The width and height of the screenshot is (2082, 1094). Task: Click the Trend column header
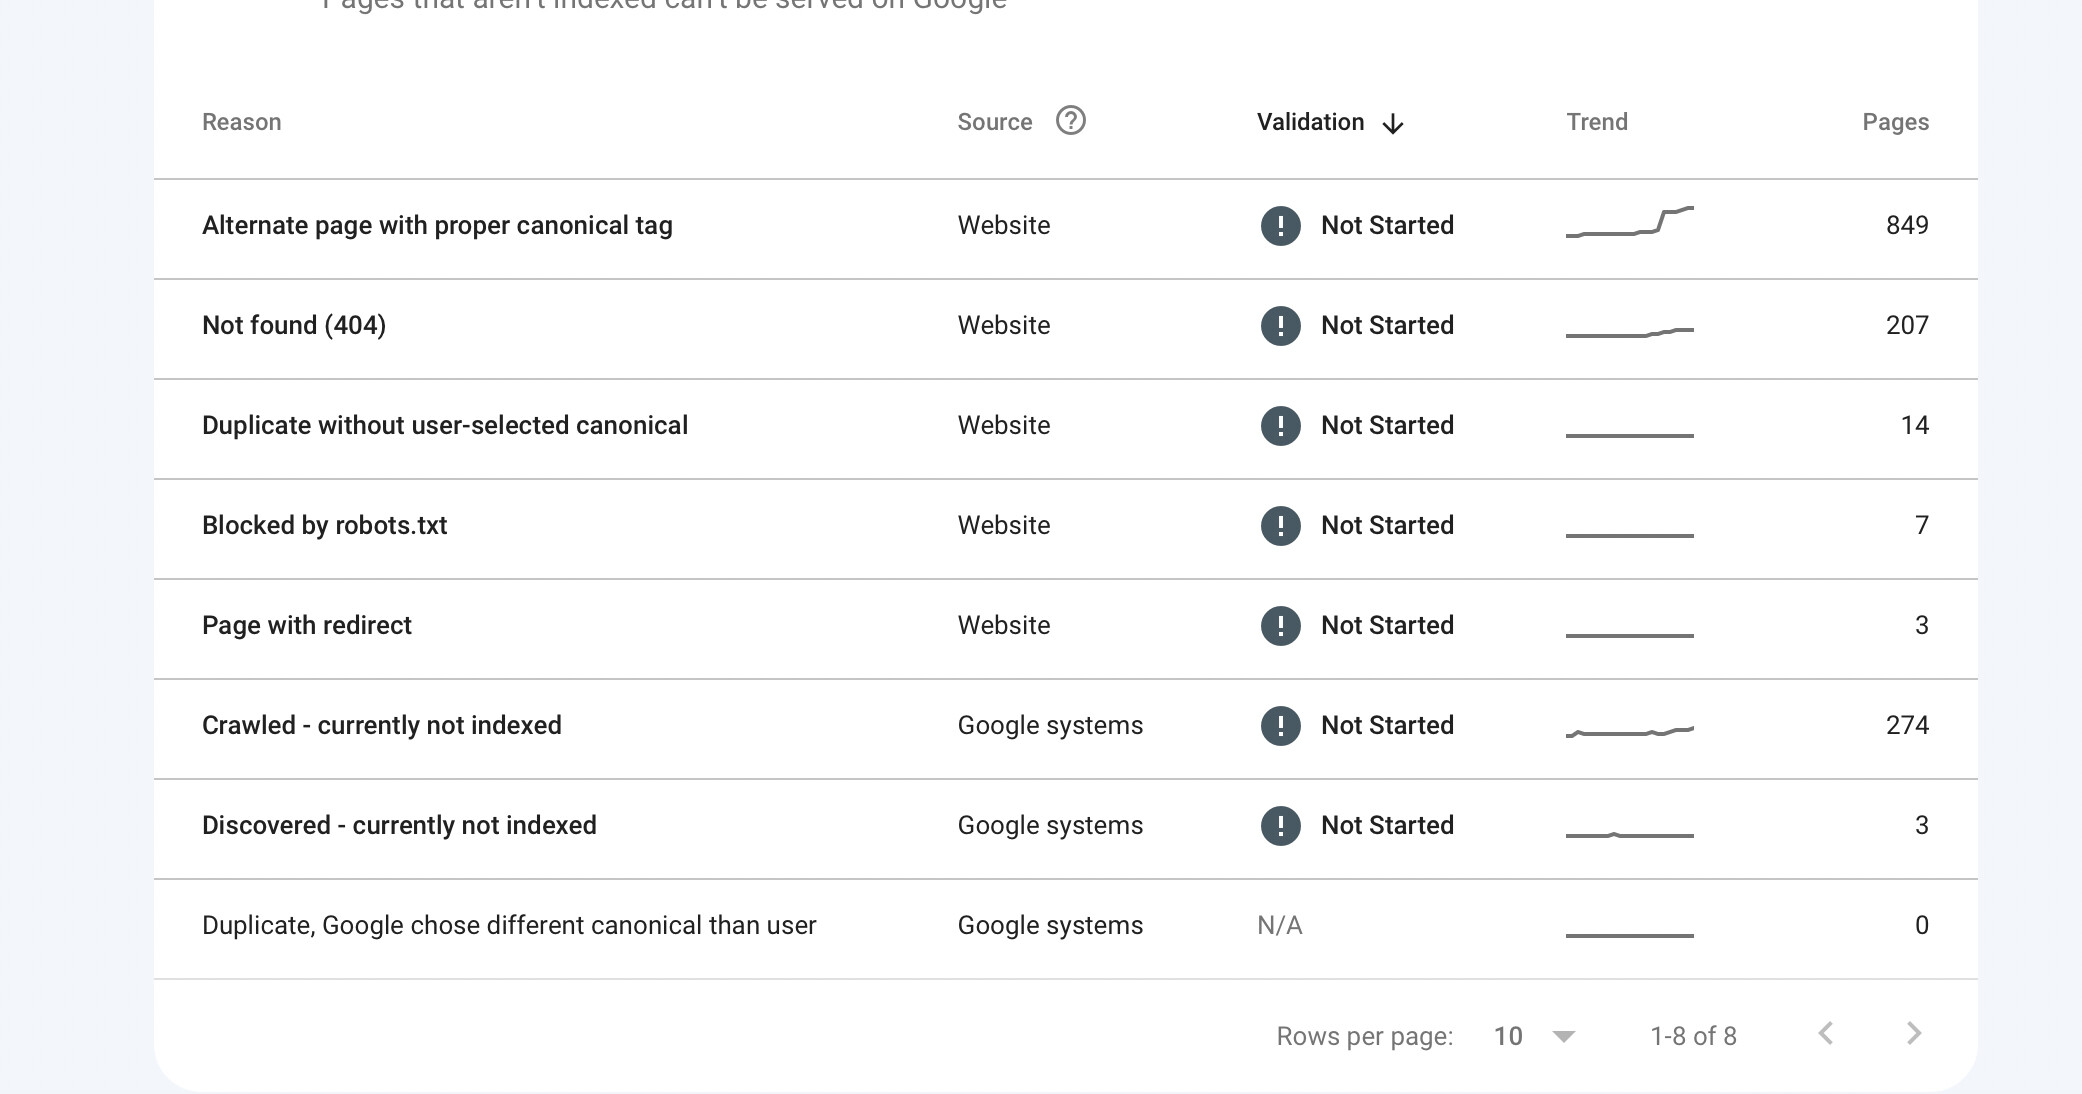(1596, 122)
